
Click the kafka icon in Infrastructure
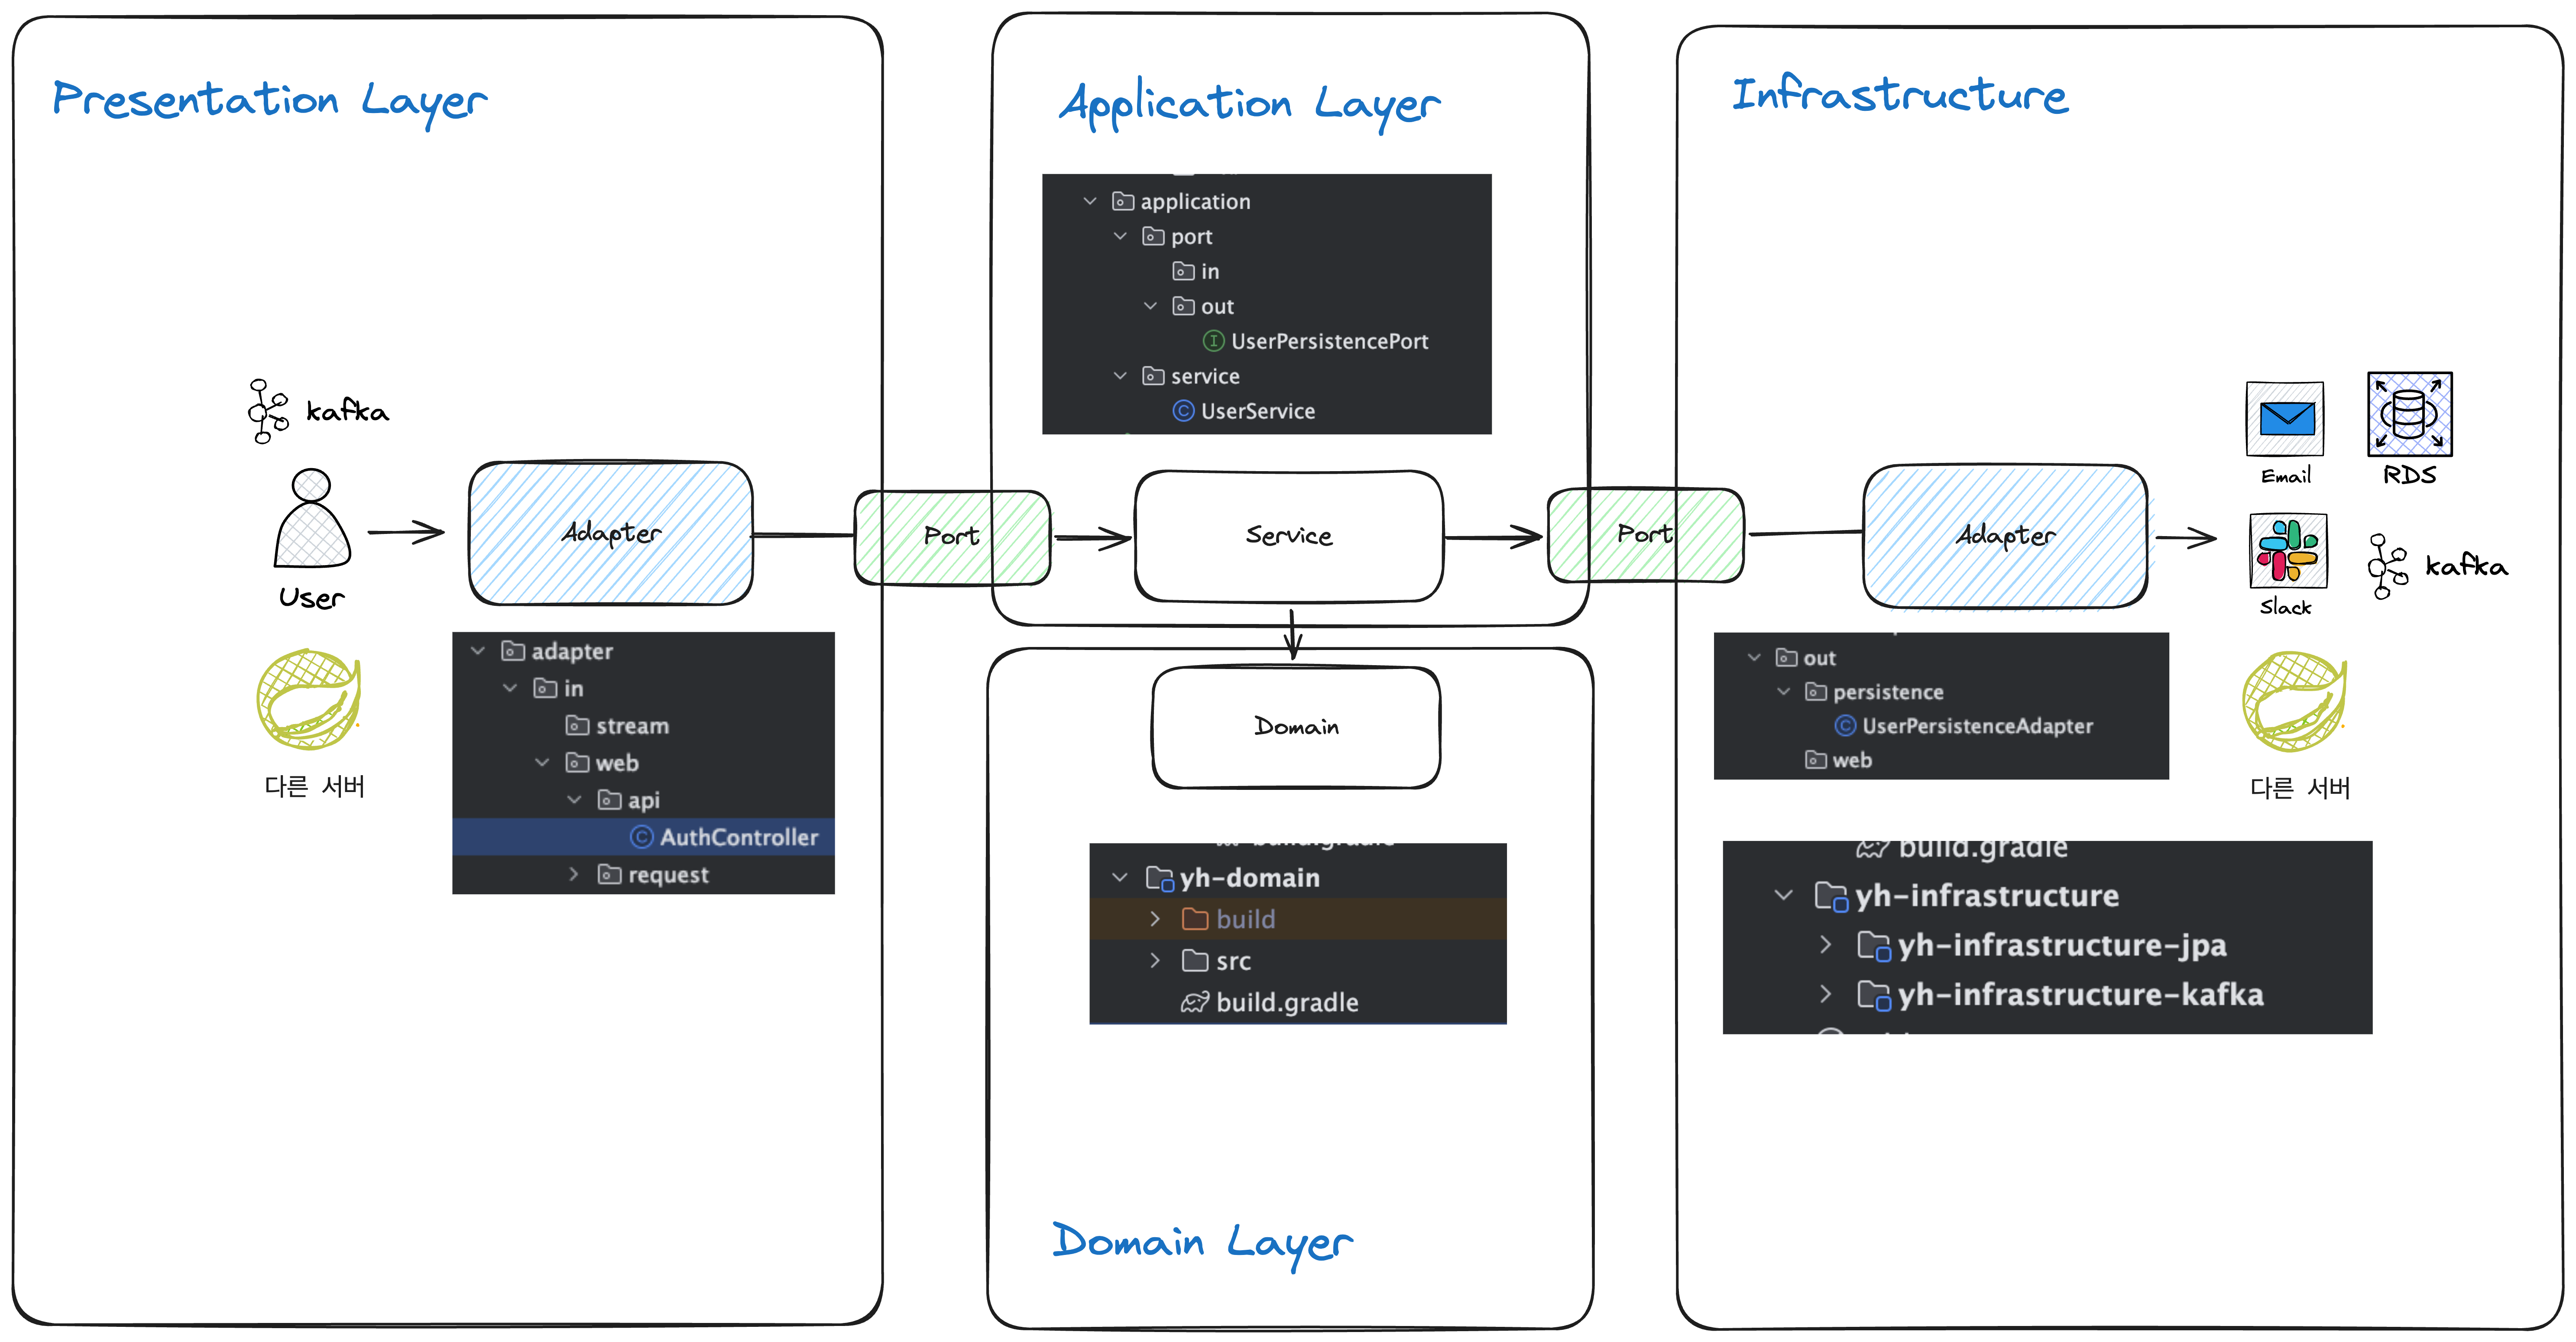[2387, 566]
